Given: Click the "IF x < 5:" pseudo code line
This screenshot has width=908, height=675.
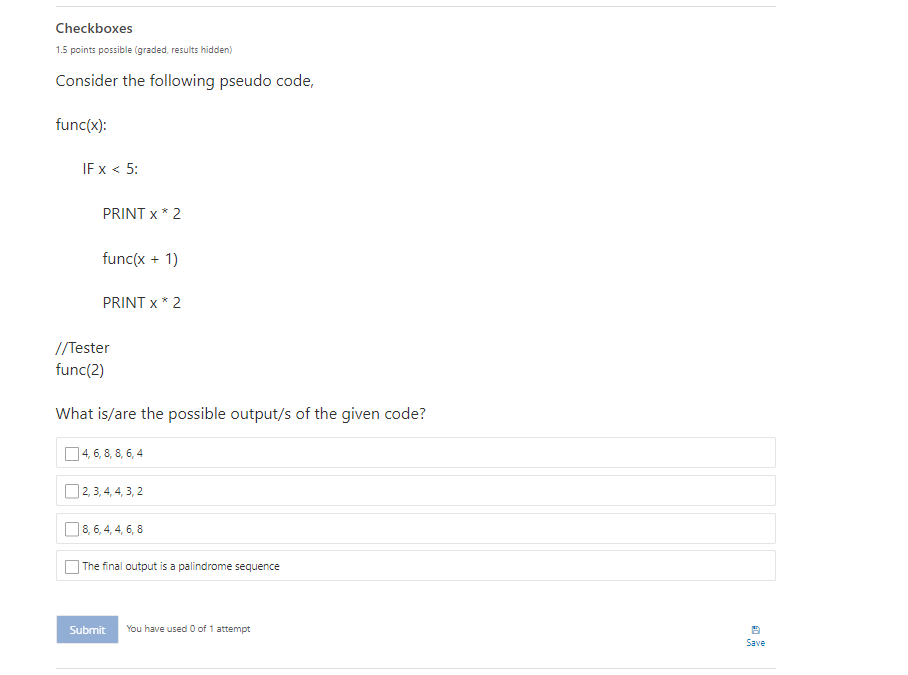Looking at the screenshot, I should tap(109, 168).
